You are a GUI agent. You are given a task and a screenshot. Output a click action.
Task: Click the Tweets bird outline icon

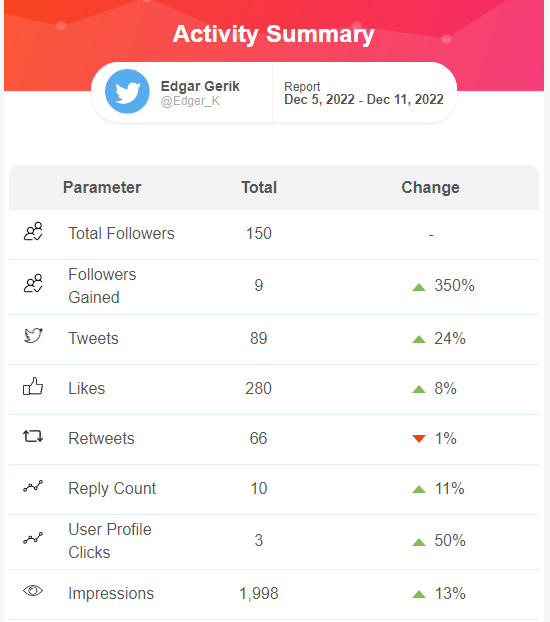click(33, 336)
